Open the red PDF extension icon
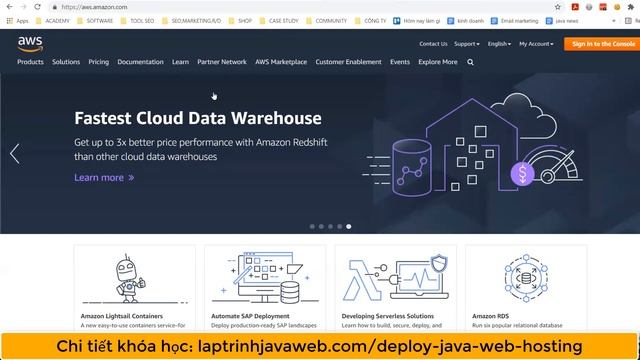The width and height of the screenshot is (640, 360). click(575, 7)
